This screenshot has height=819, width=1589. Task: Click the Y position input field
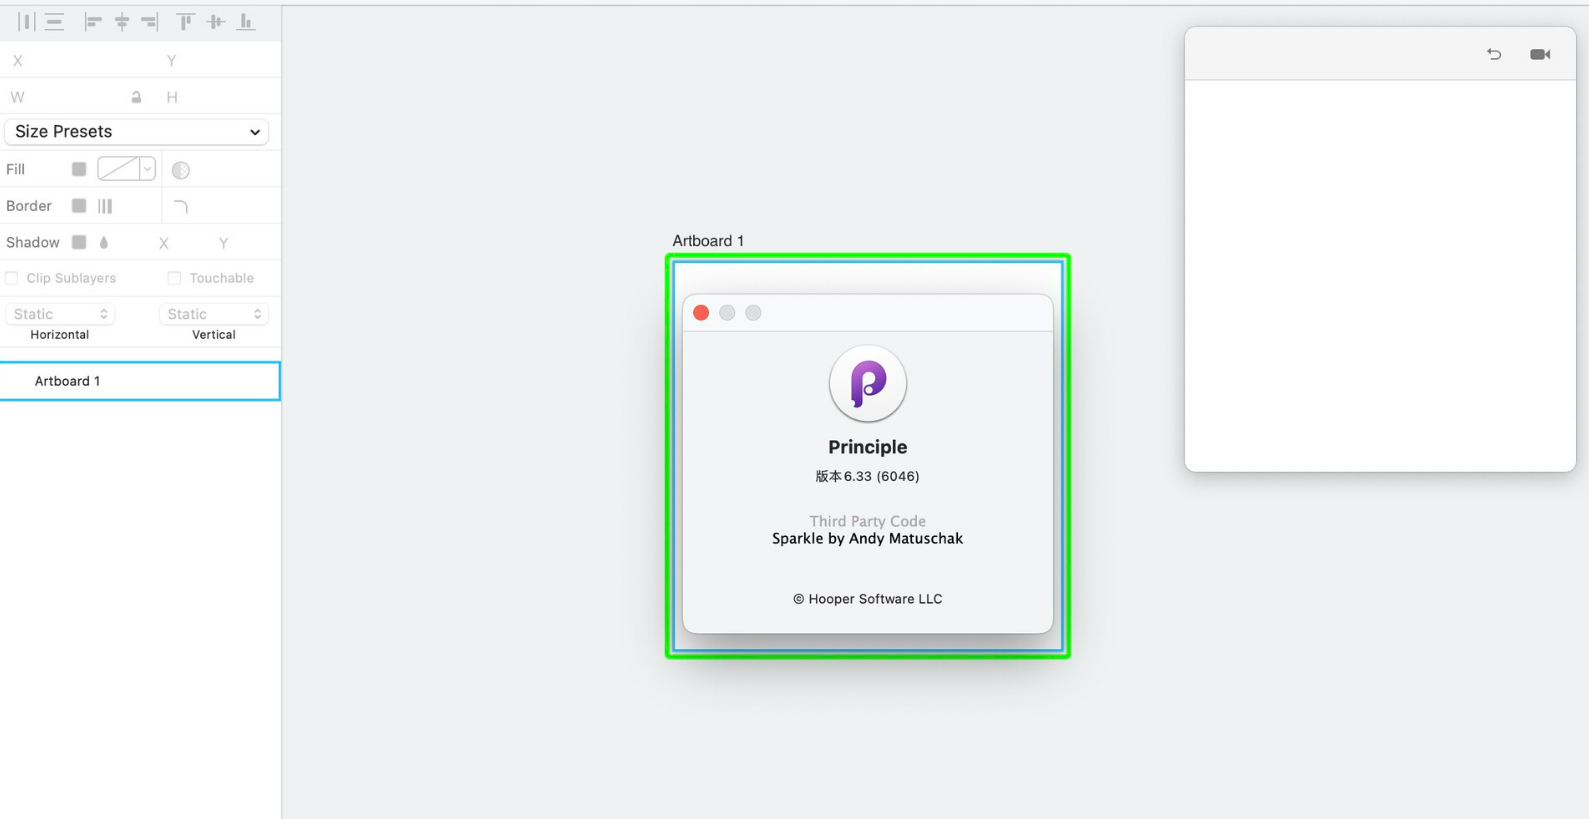[220, 61]
